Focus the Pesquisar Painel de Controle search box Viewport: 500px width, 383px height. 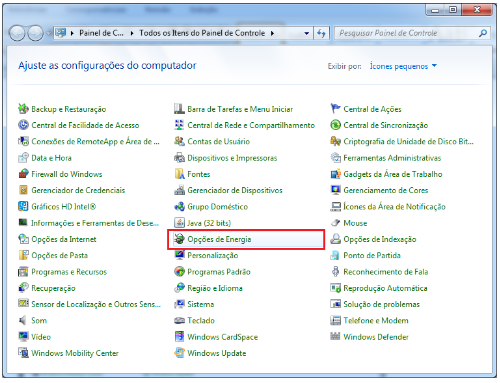click(x=412, y=33)
